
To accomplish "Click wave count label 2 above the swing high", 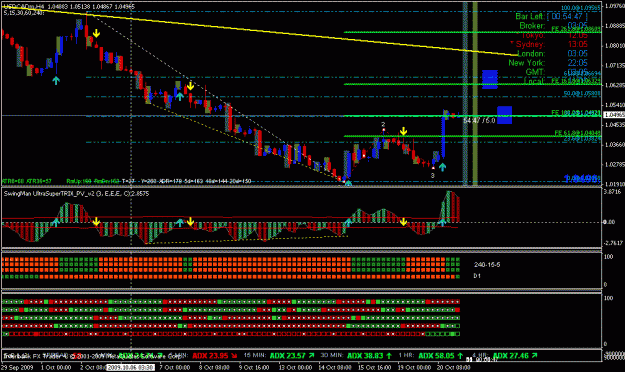I will pos(383,124).
